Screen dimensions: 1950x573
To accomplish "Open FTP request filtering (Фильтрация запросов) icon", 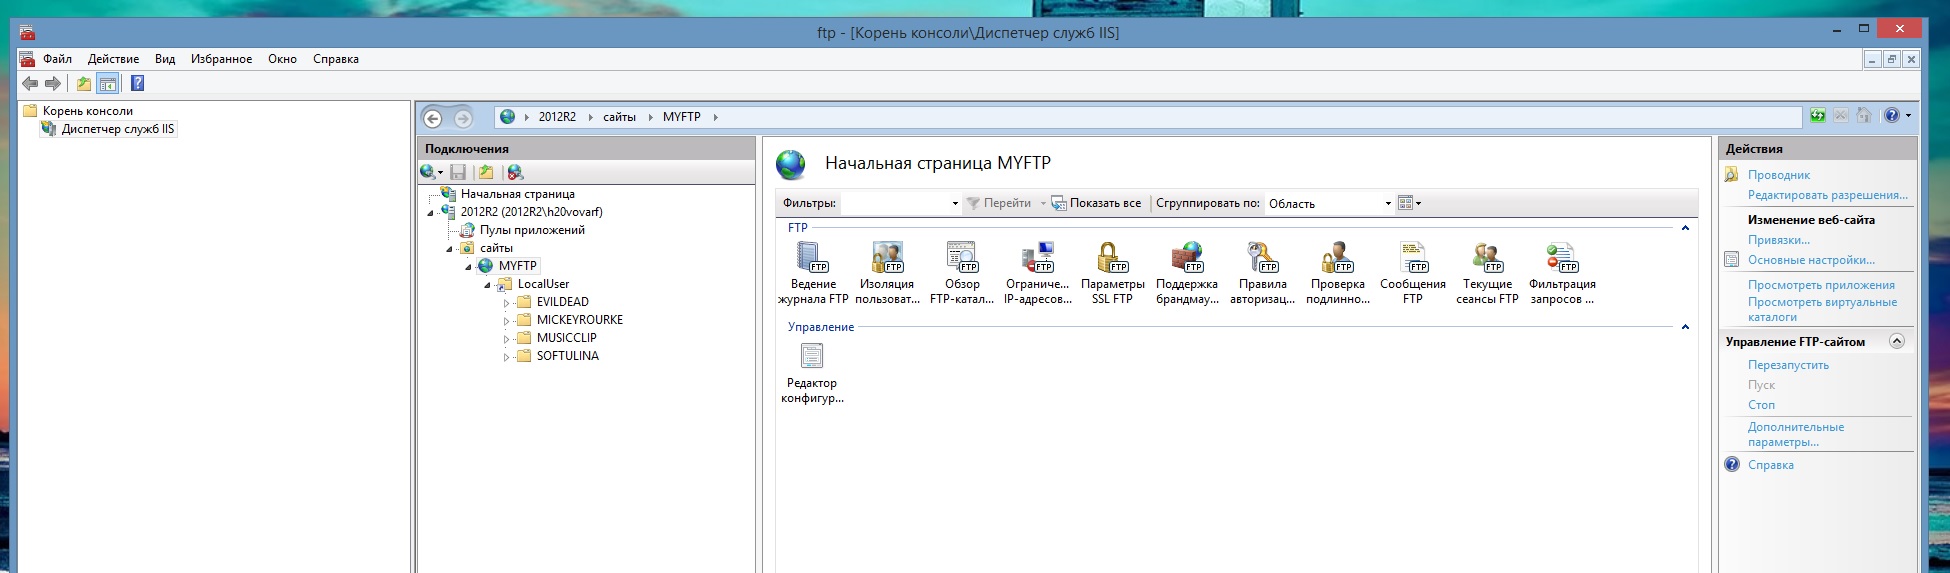I will tap(1561, 258).
